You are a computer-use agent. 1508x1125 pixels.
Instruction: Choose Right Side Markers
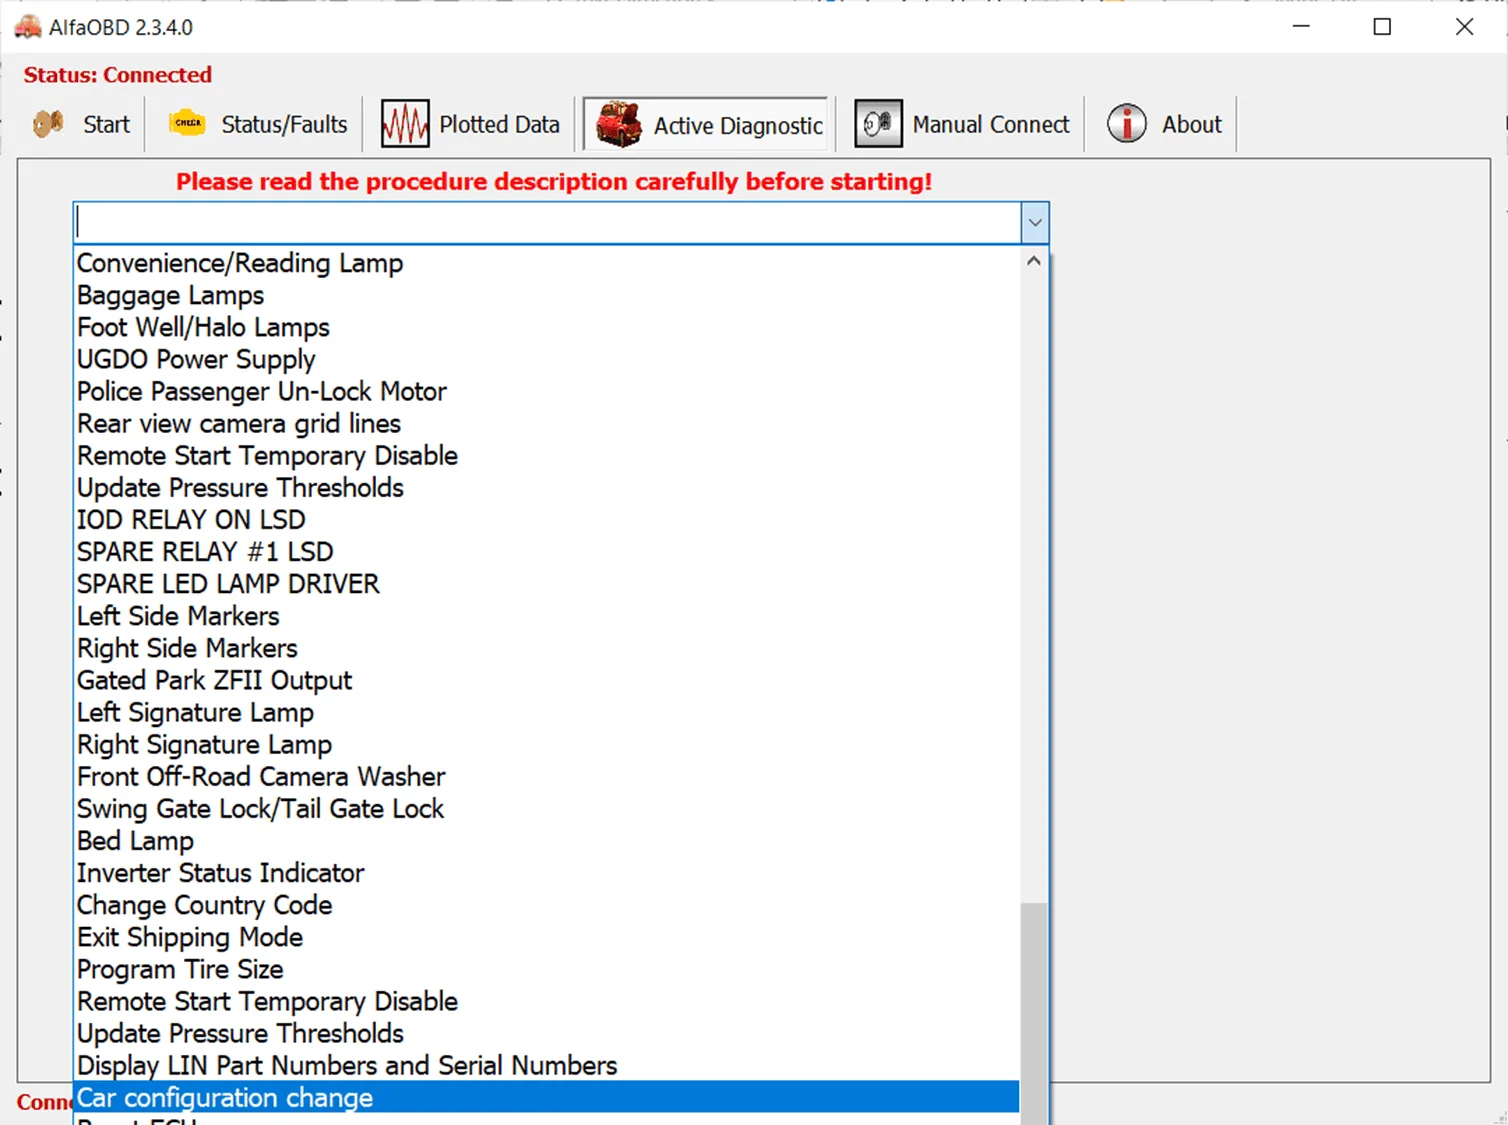tap(546, 647)
